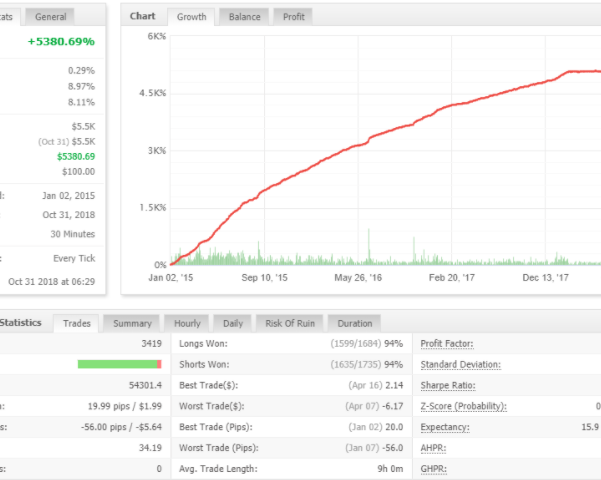This screenshot has height=480, width=601.
Task: Switch to the Duration tab
Action: coord(355,323)
